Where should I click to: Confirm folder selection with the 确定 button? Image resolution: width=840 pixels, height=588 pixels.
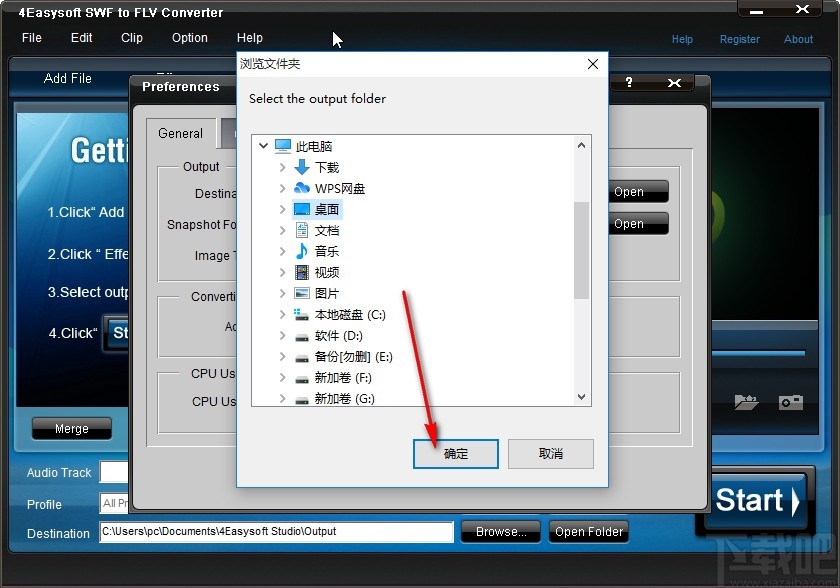(455, 454)
